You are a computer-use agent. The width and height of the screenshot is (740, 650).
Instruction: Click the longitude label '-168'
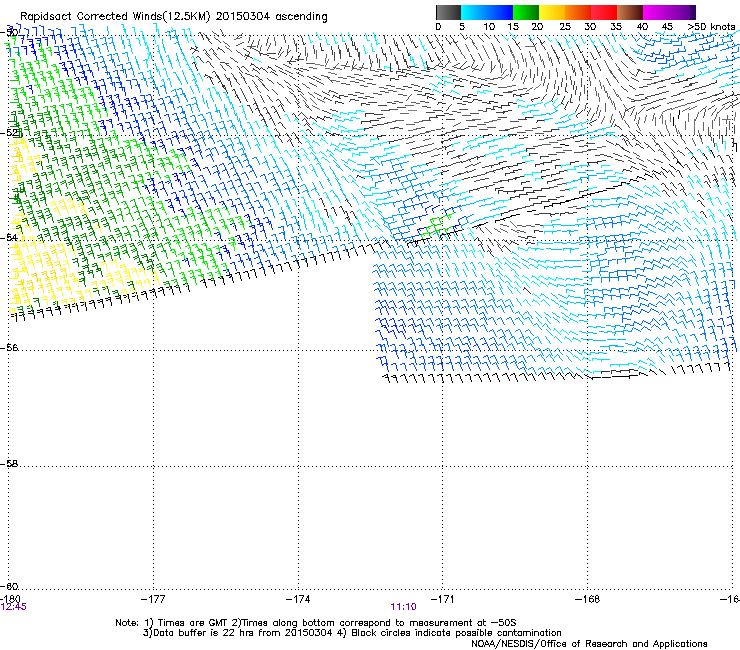pyautogui.click(x=588, y=599)
